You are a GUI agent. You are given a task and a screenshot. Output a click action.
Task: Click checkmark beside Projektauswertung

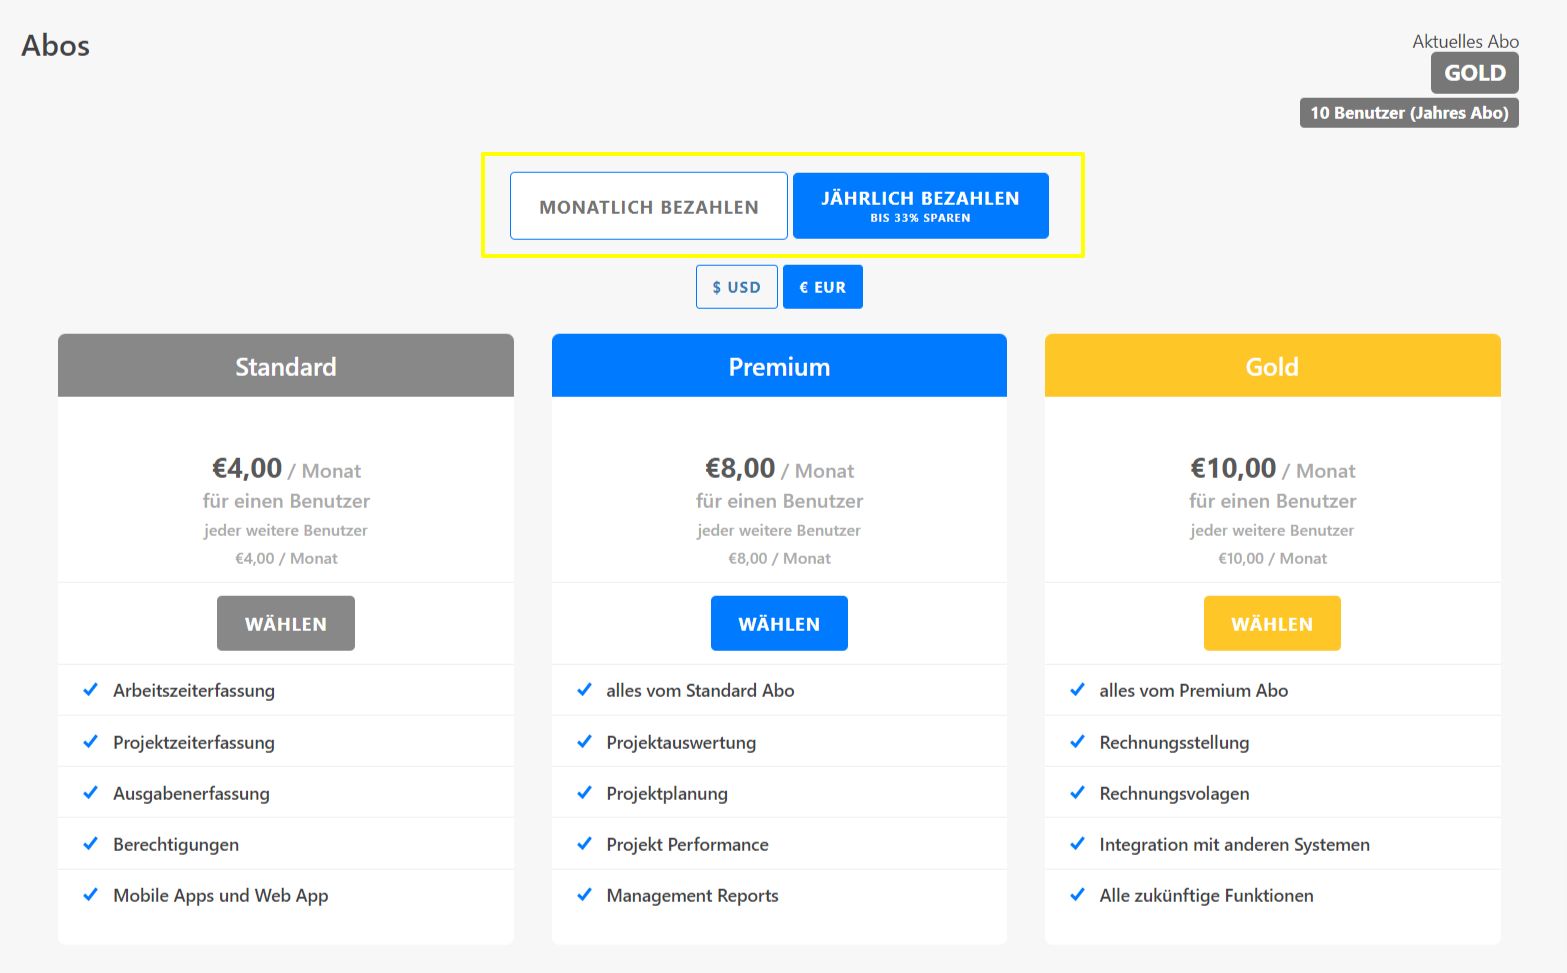584,742
